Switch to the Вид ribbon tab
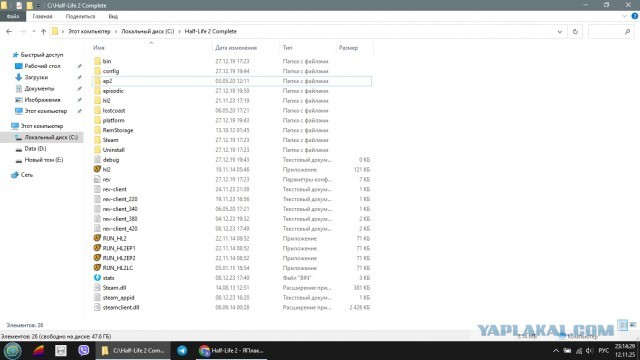This screenshot has width=640, height=360. (113, 16)
